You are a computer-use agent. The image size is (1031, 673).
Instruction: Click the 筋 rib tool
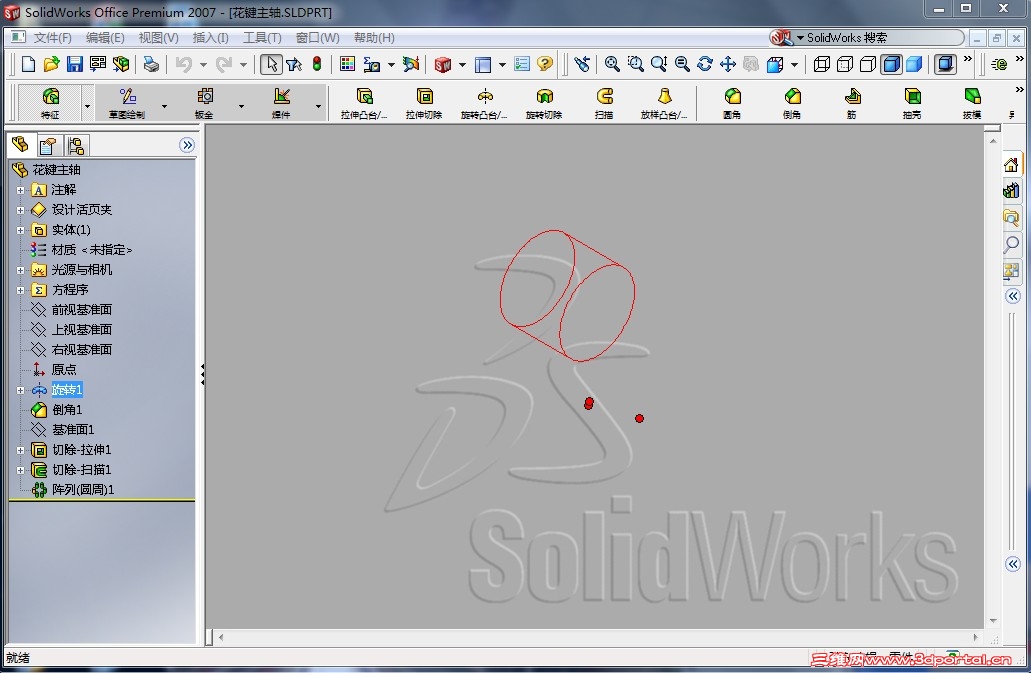pos(852,103)
